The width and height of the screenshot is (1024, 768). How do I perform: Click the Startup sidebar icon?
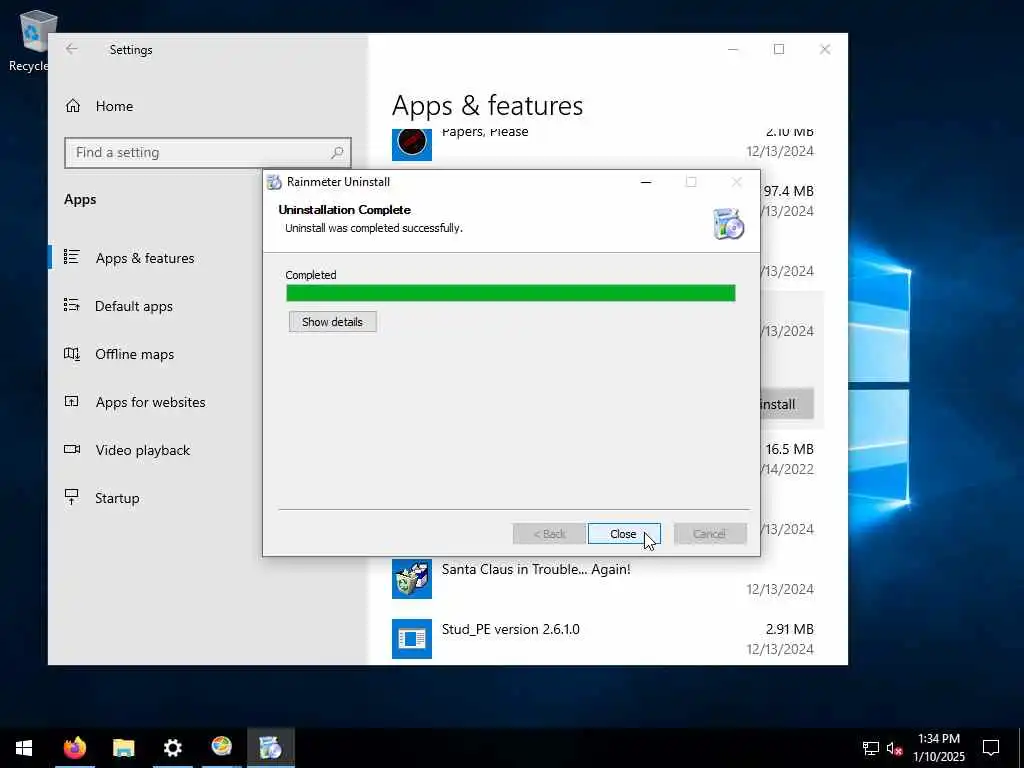point(72,497)
